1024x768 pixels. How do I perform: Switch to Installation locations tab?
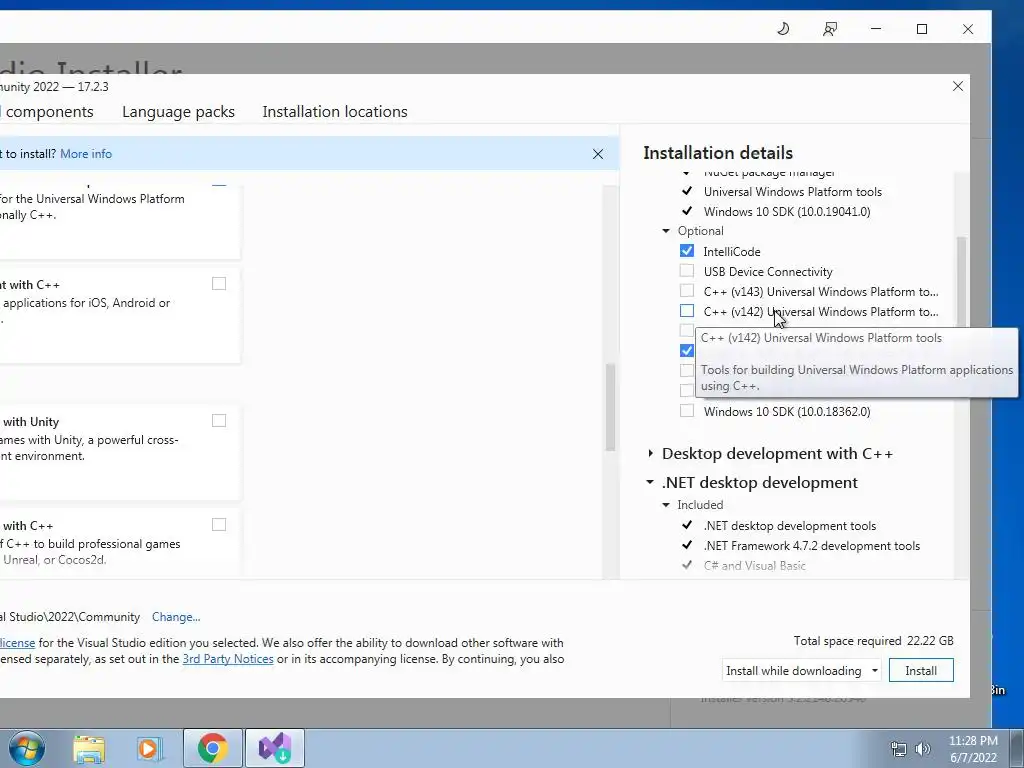[335, 112]
